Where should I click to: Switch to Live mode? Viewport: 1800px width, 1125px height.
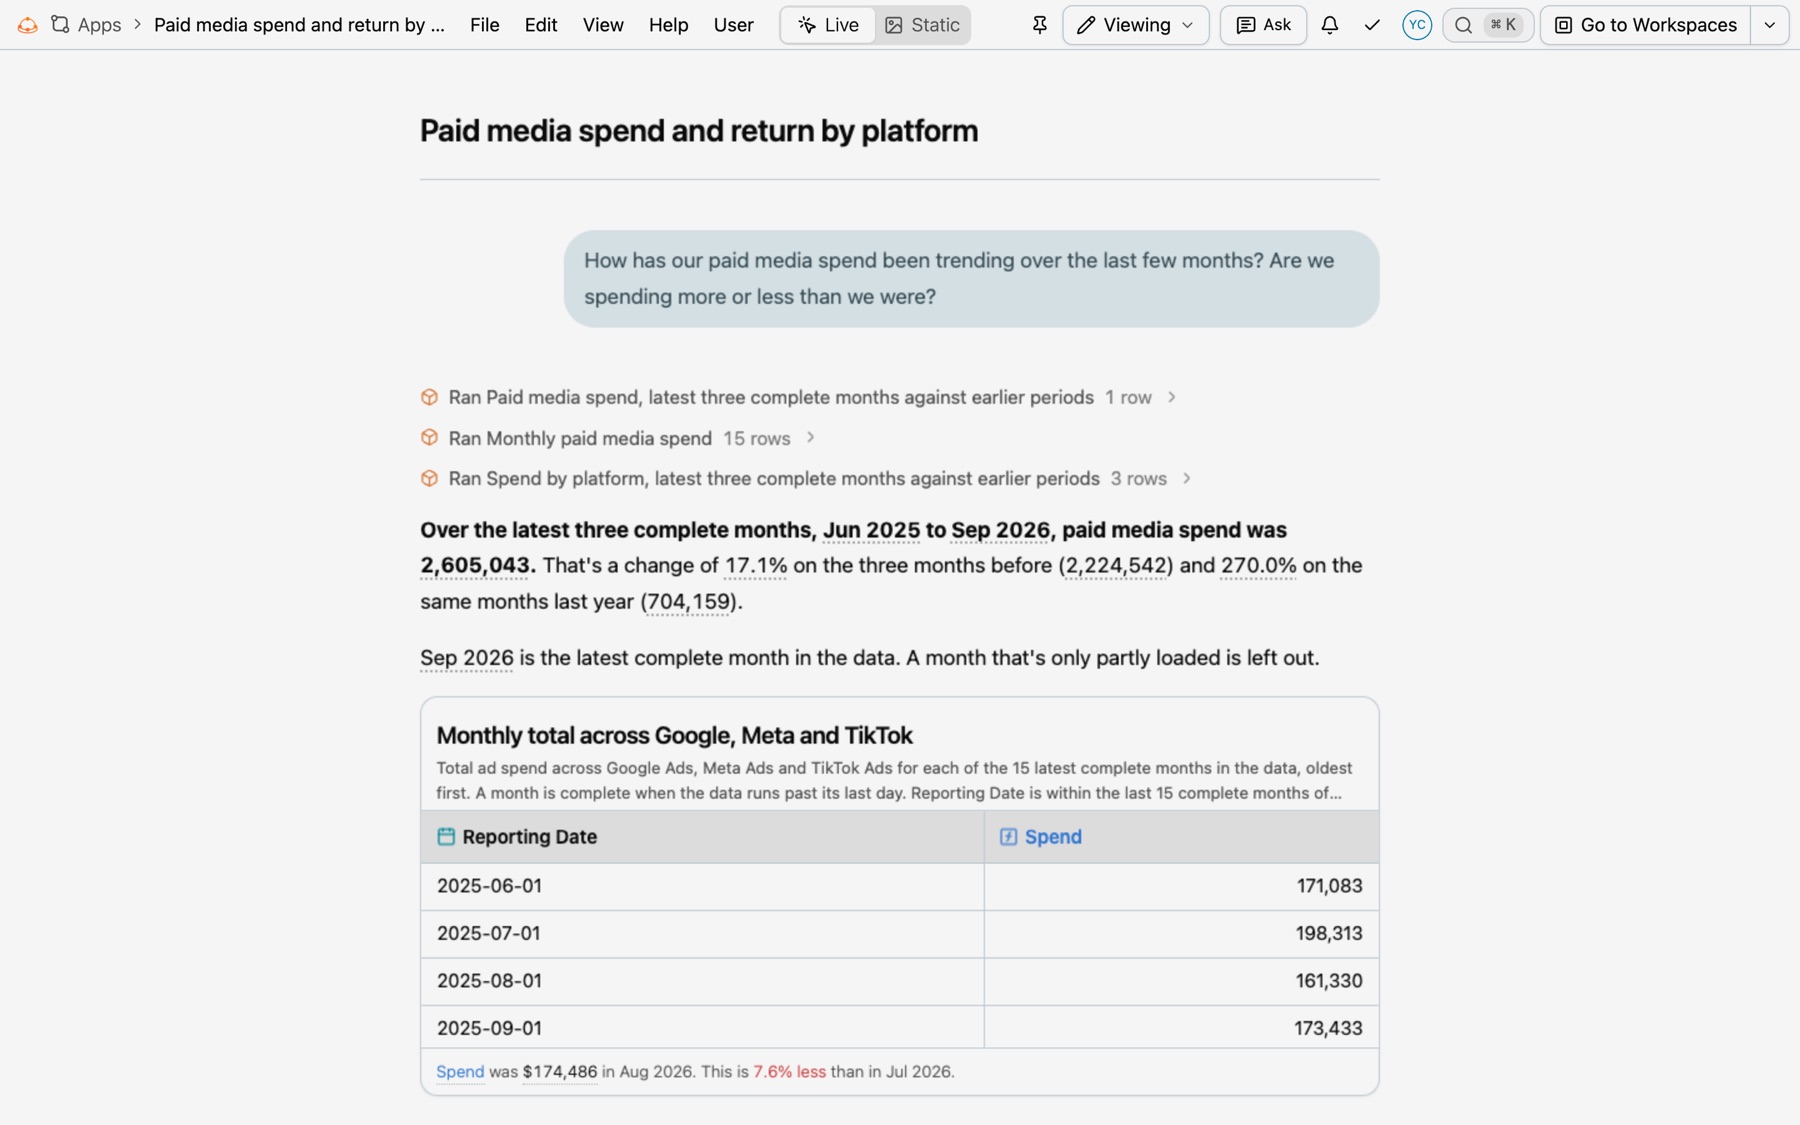click(x=828, y=25)
